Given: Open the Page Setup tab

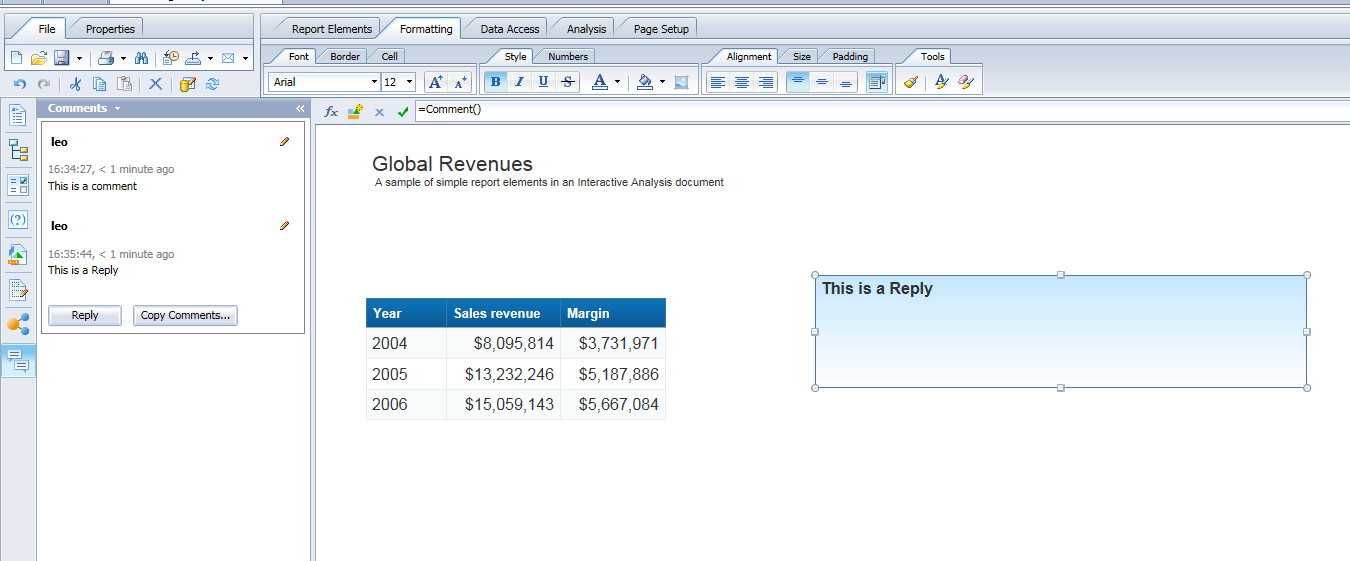Looking at the screenshot, I should tap(661, 29).
